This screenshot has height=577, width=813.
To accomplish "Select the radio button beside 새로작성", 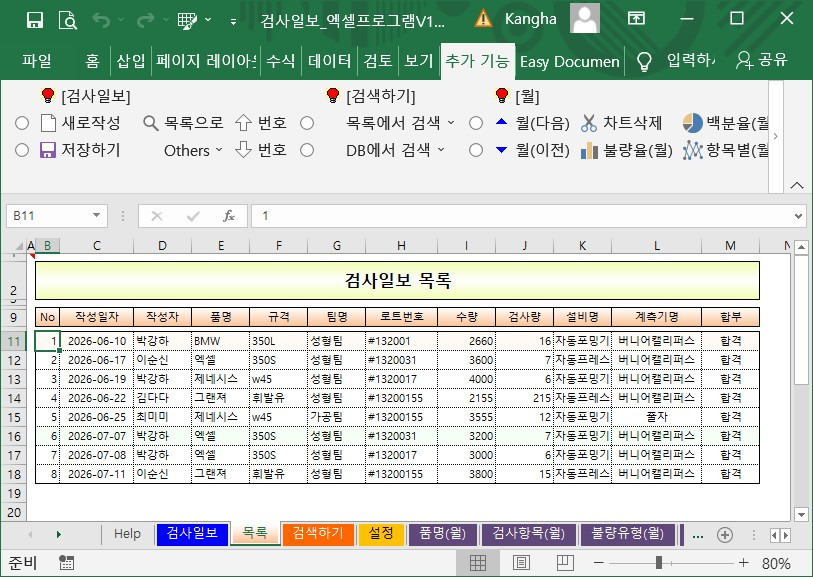I will [22, 123].
